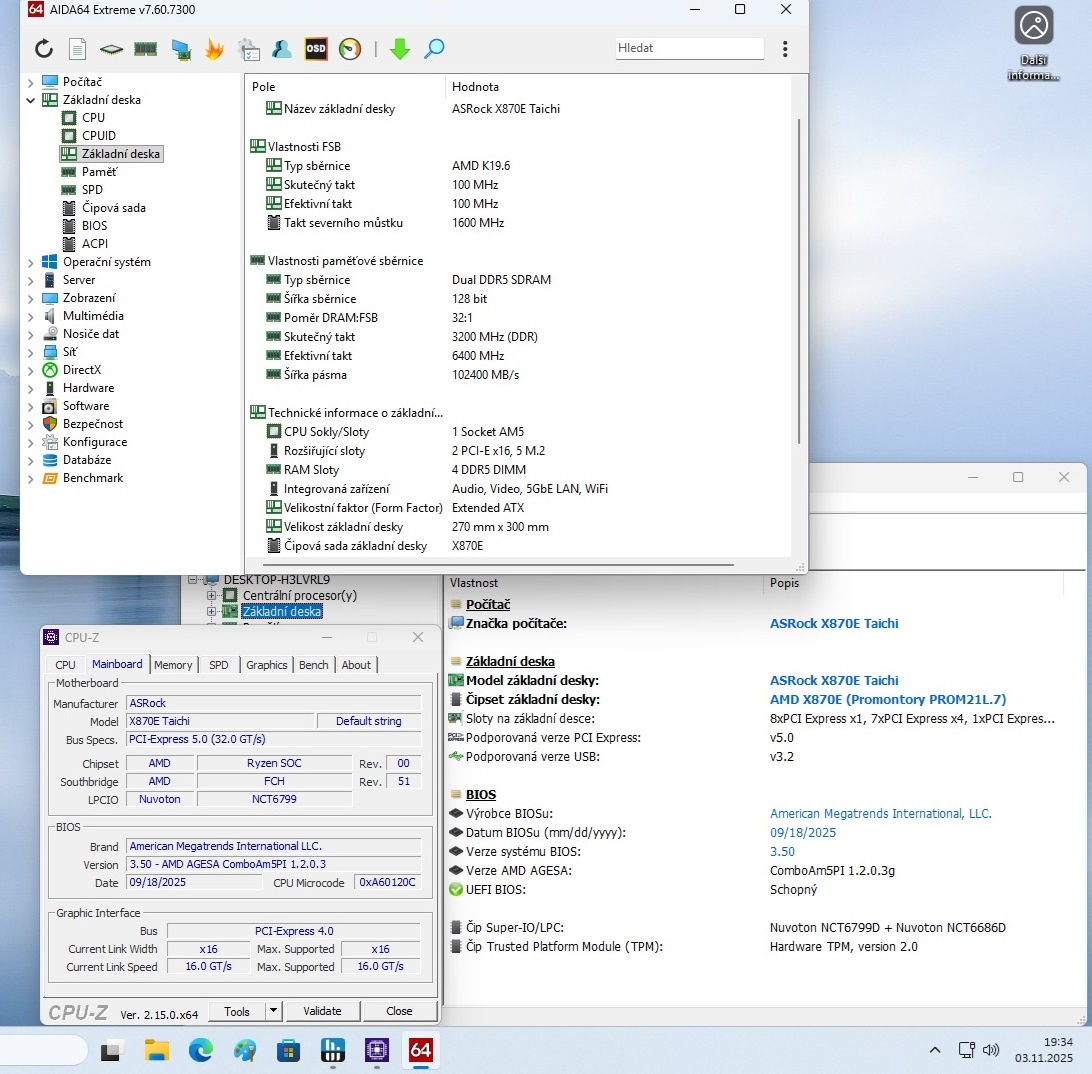Click the Refresh icon in AIDA64 toolbar

click(44, 49)
